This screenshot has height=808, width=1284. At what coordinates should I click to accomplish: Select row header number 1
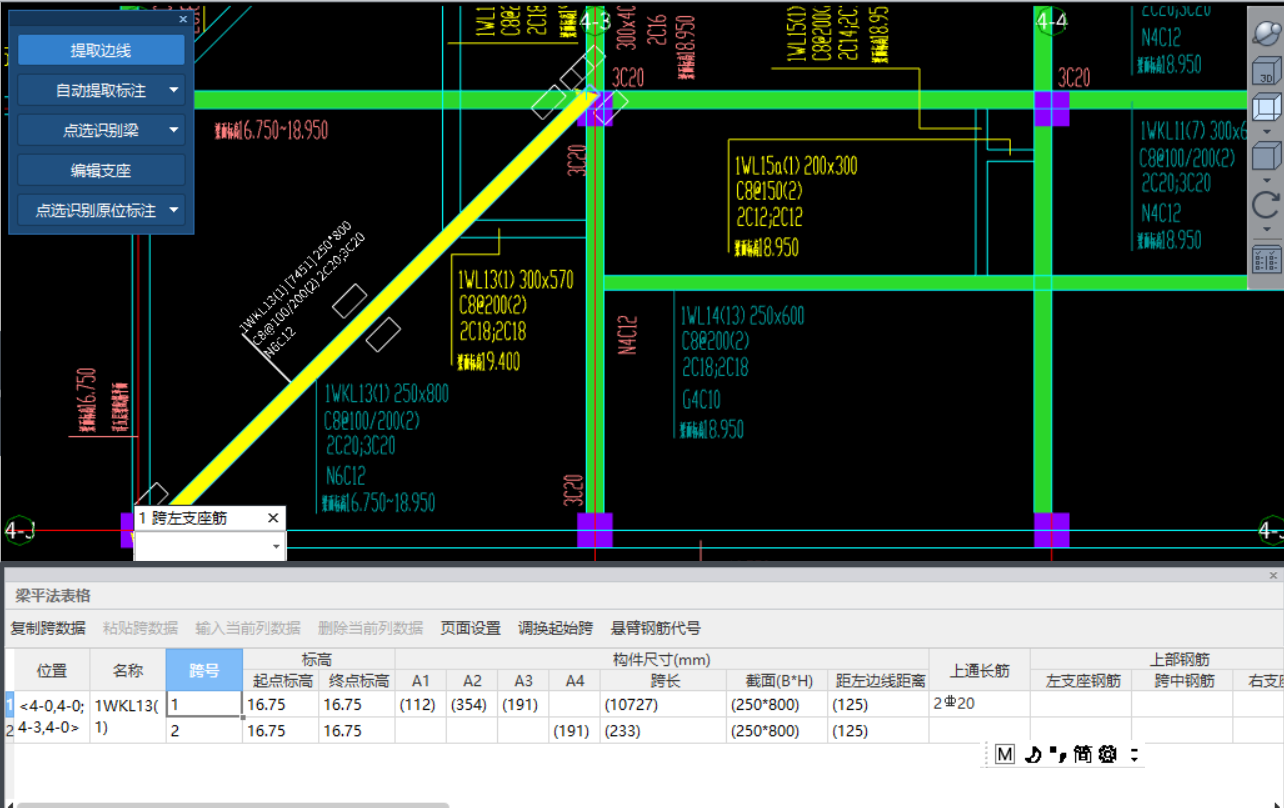(x=8, y=704)
